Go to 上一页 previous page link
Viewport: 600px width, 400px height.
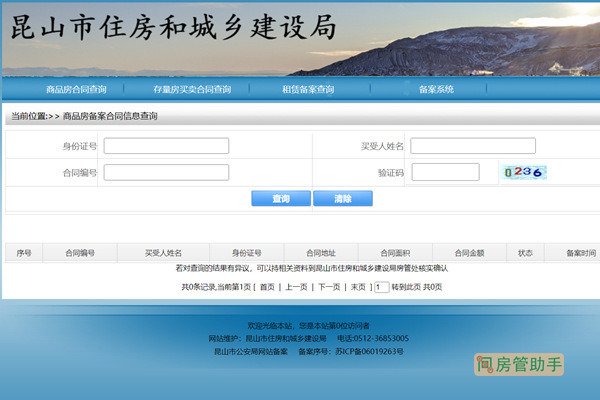pos(296,287)
